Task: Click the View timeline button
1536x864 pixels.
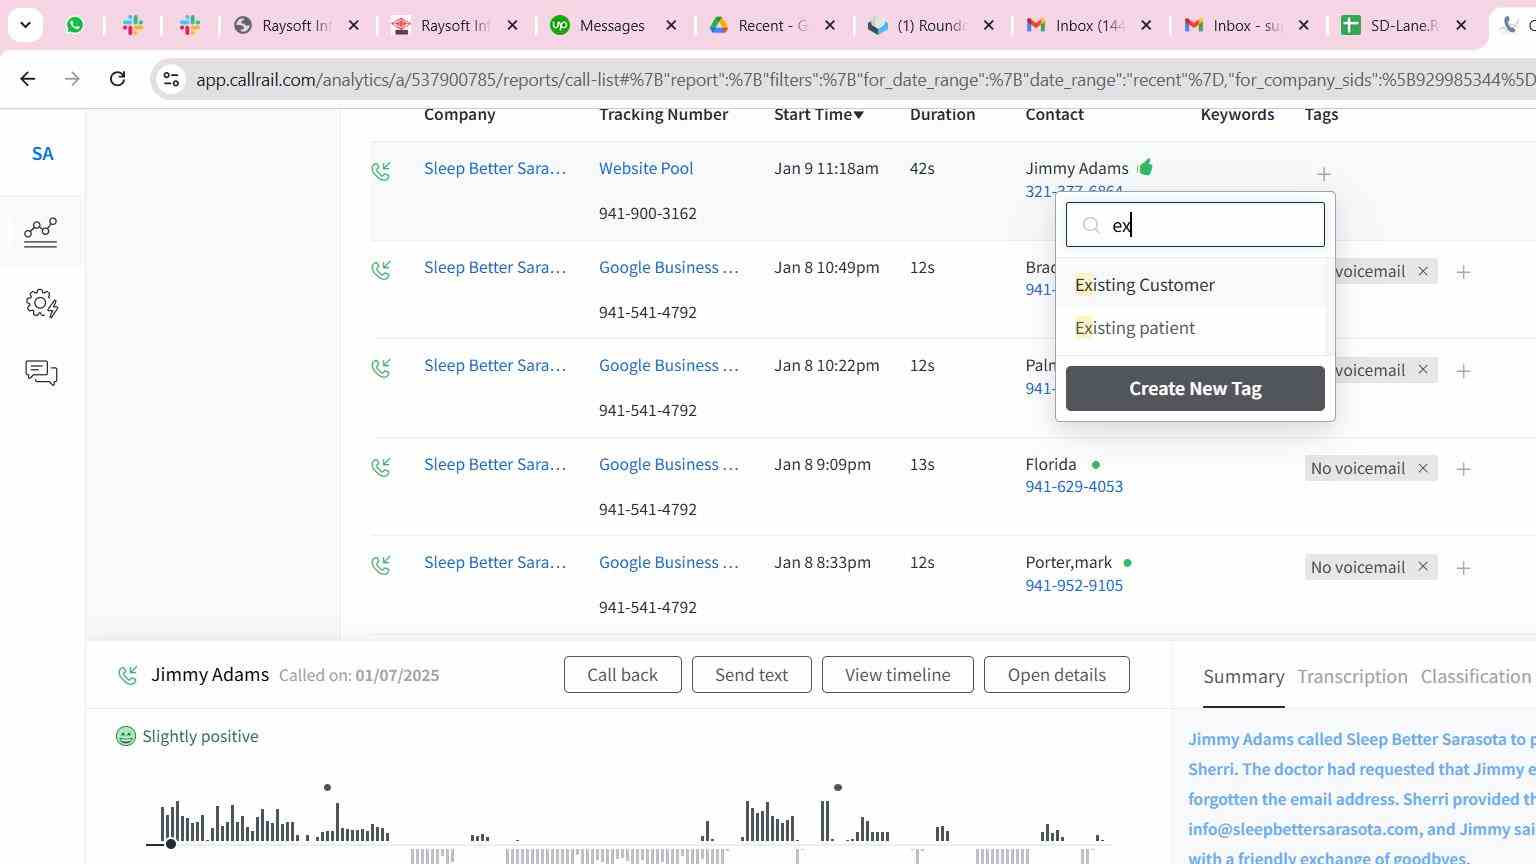Action: [x=898, y=675]
